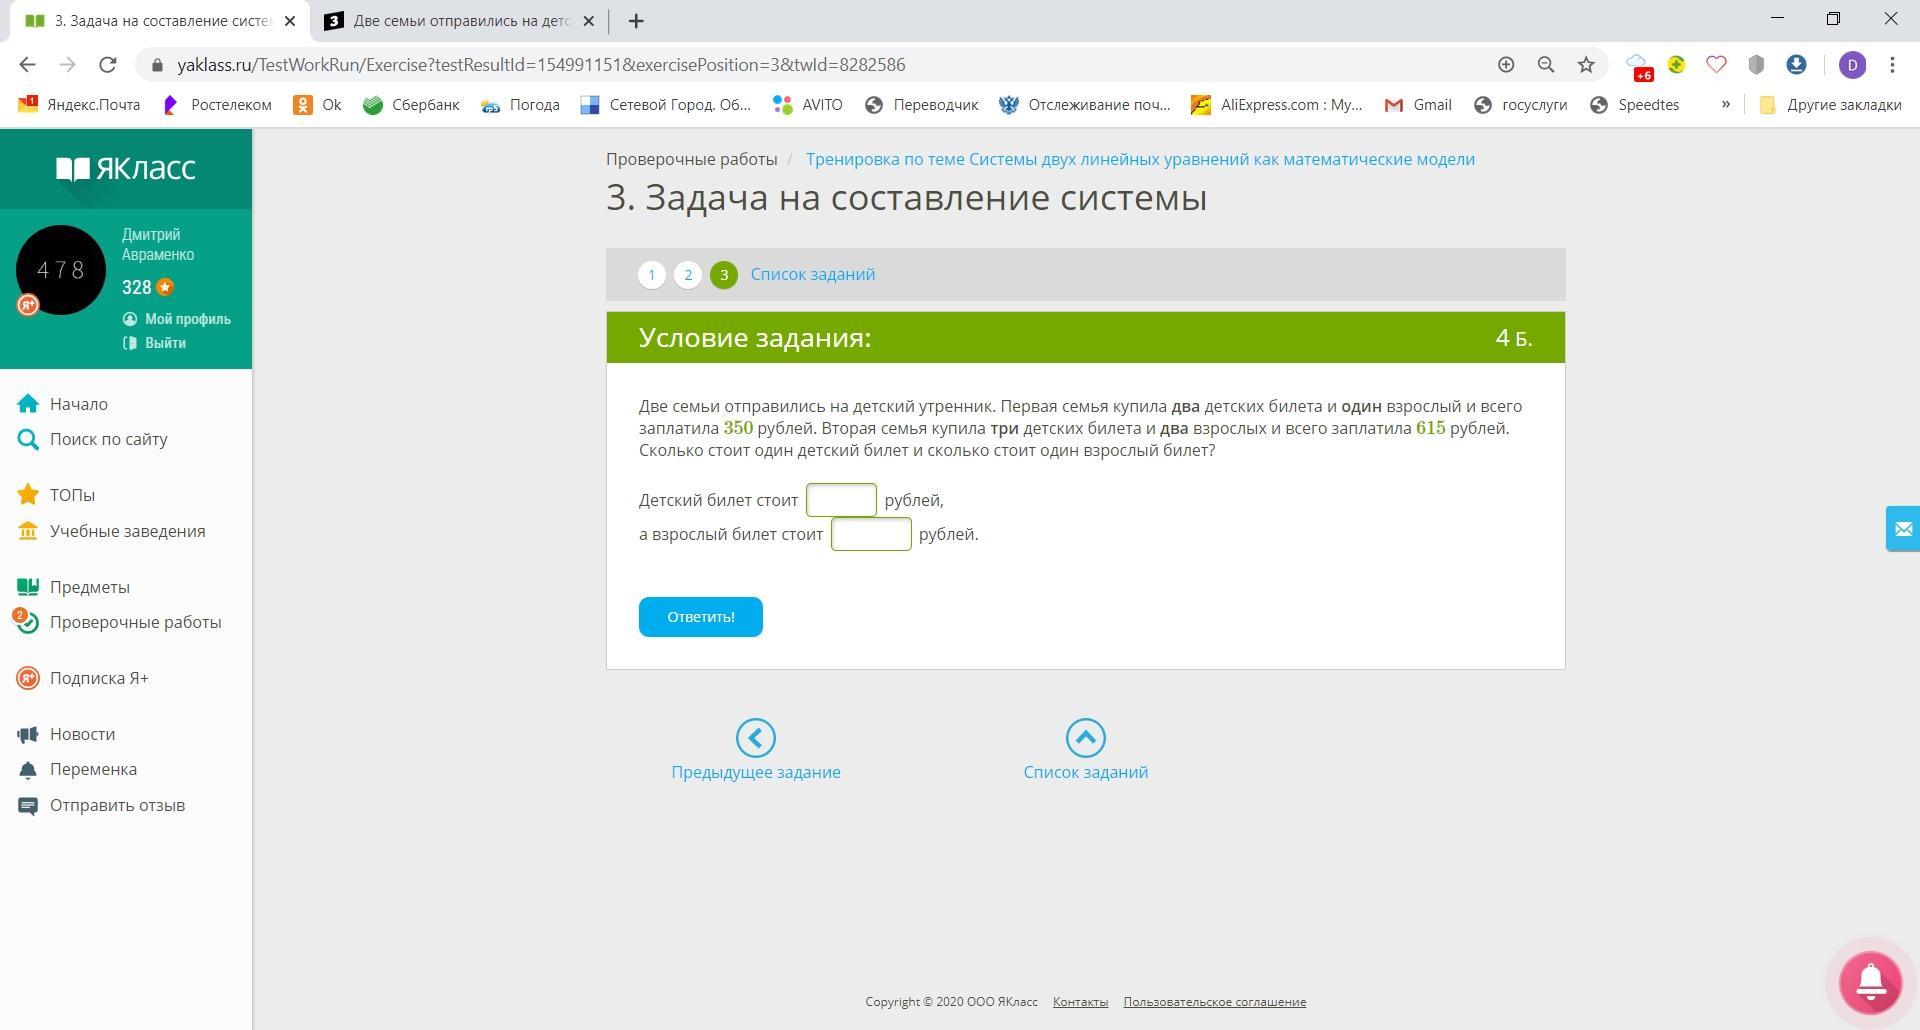Open Пользовательское соглашение footer link
The height and width of the screenshot is (1030, 1920).
[1215, 1002]
